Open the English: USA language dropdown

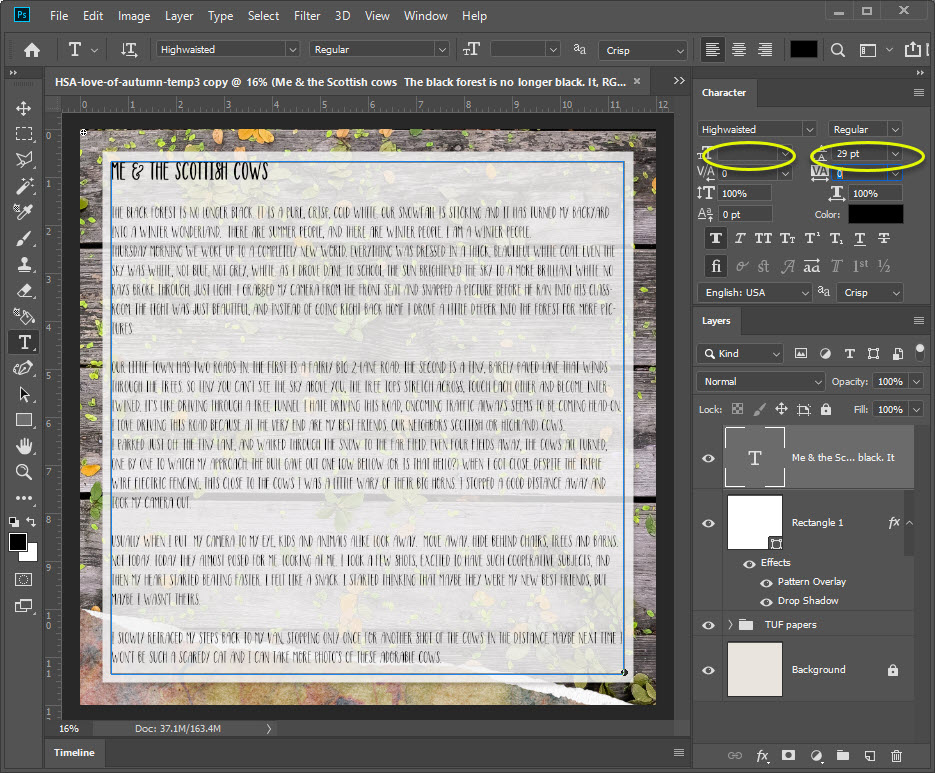[x=754, y=292]
